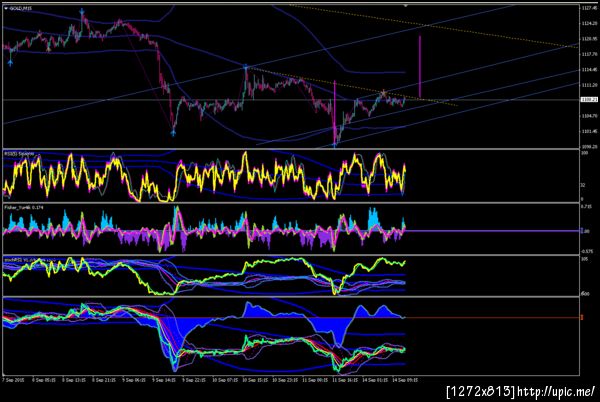
Task: Select the magenta vertical line at 11 Sep low
Action: [335, 112]
